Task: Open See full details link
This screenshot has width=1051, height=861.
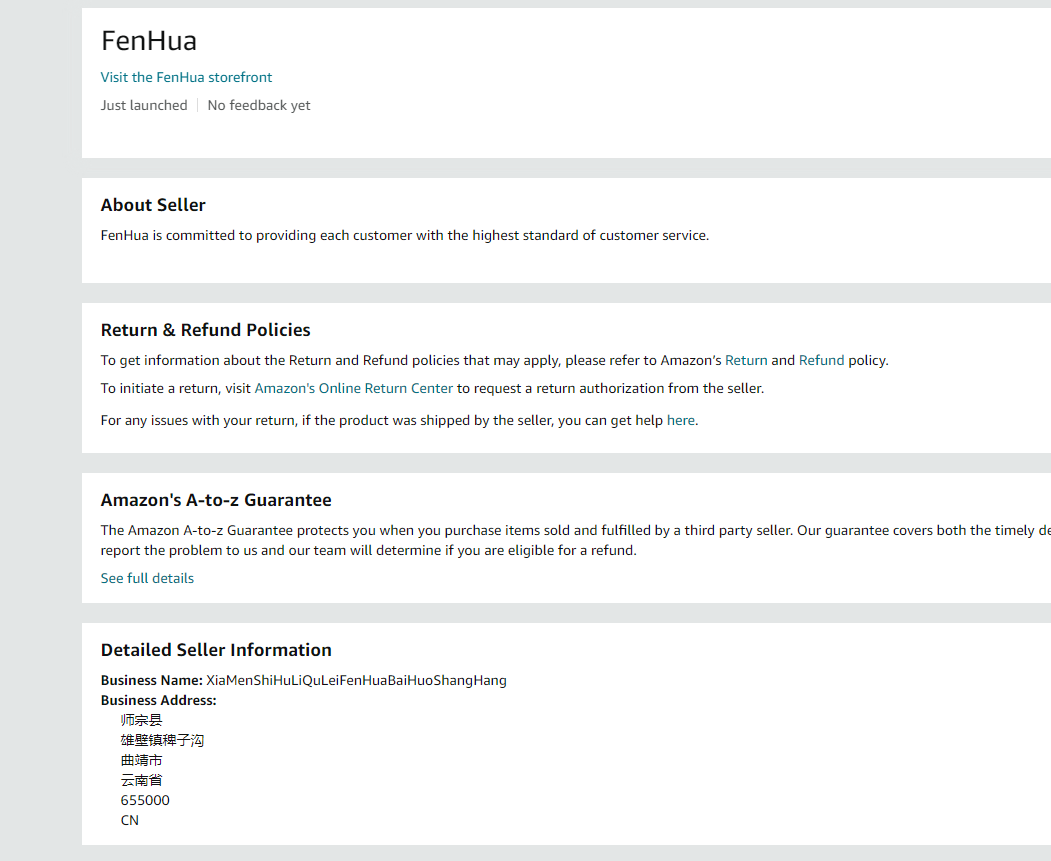Action: point(147,578)
